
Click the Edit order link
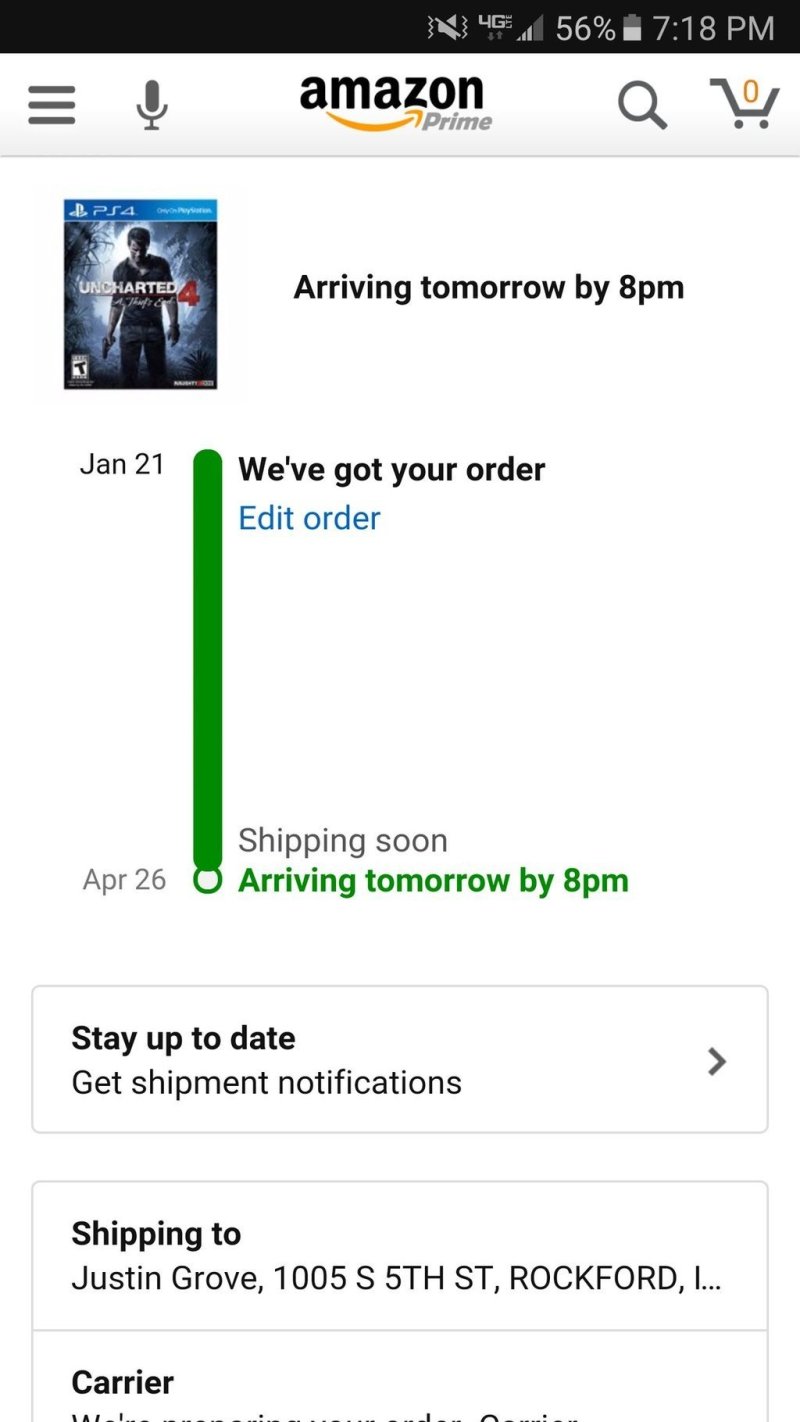309,518
